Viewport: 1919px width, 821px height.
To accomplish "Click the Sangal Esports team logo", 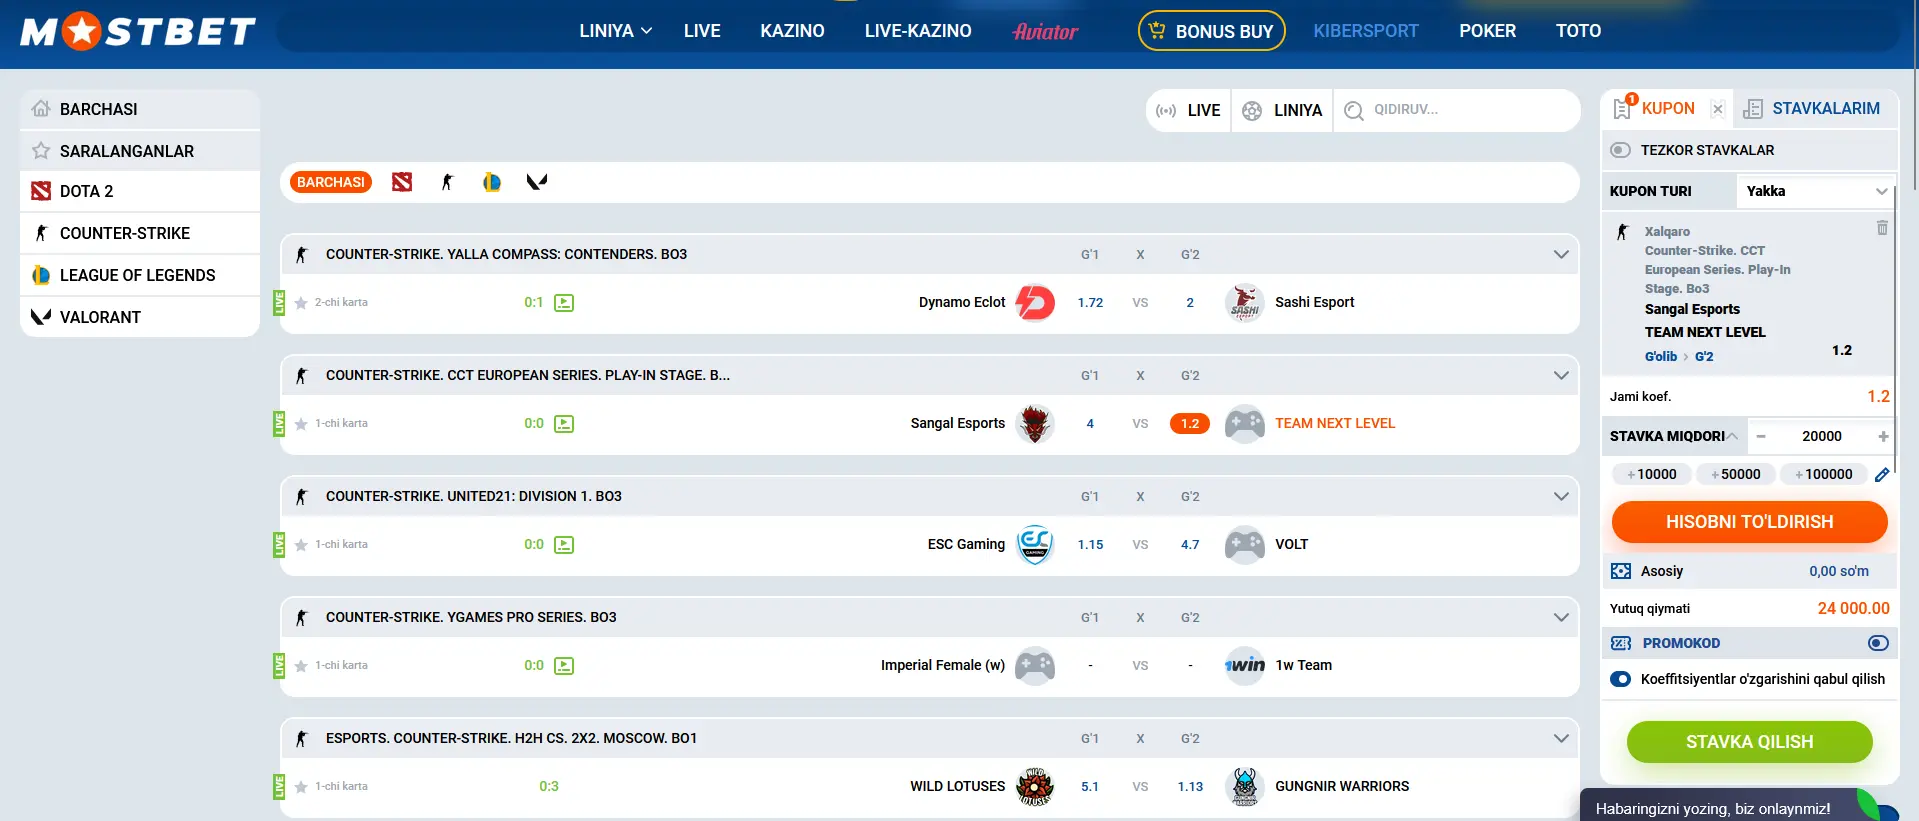I will tap(1035, 424).
